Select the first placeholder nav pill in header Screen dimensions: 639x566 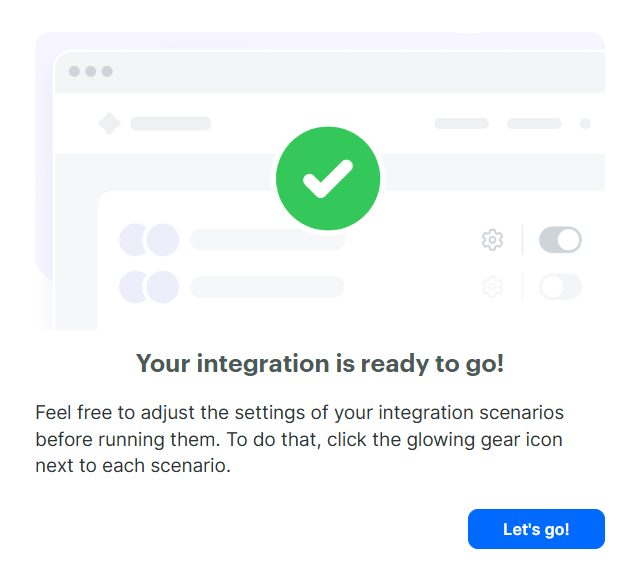point(461,123)
